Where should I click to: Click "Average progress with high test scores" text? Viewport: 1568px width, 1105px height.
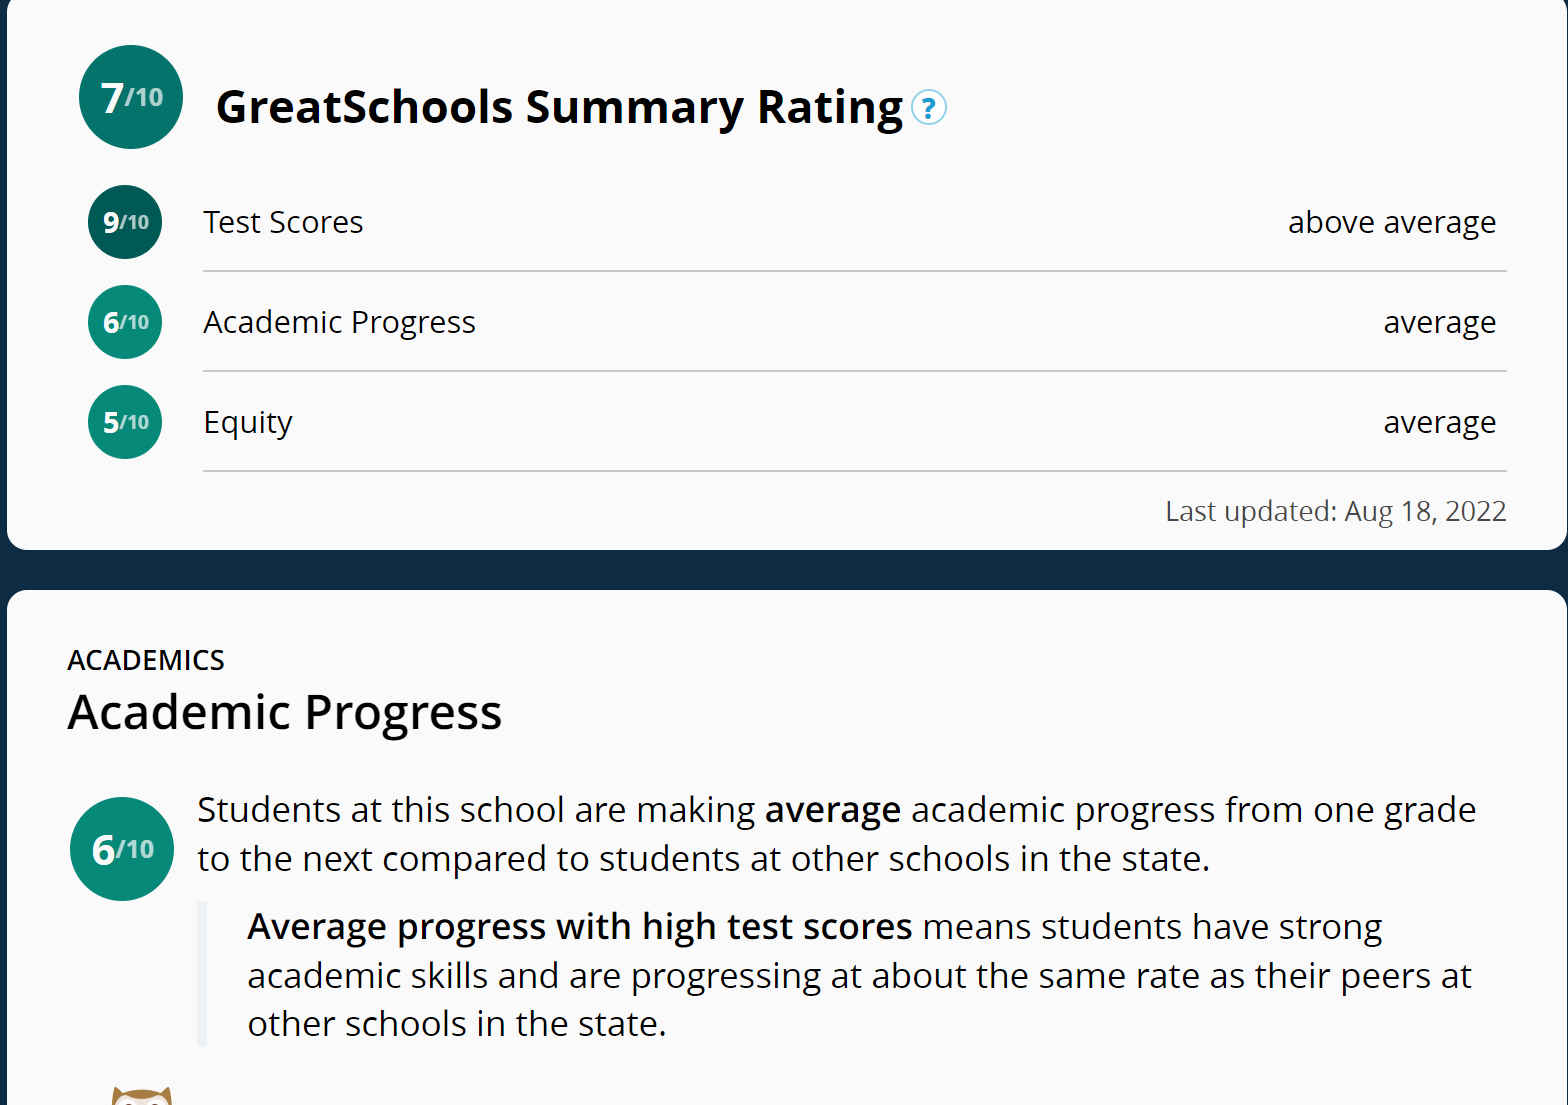[x=579, y=927]
